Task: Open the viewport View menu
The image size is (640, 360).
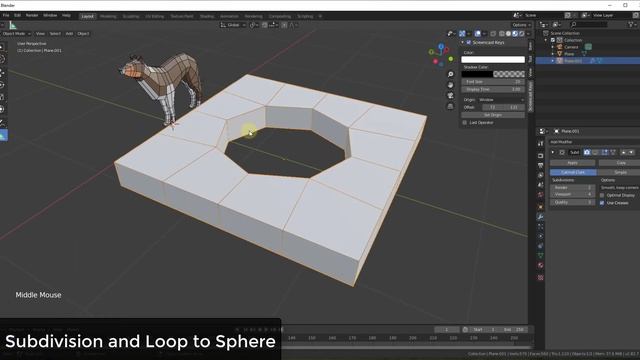Action: 40,33
